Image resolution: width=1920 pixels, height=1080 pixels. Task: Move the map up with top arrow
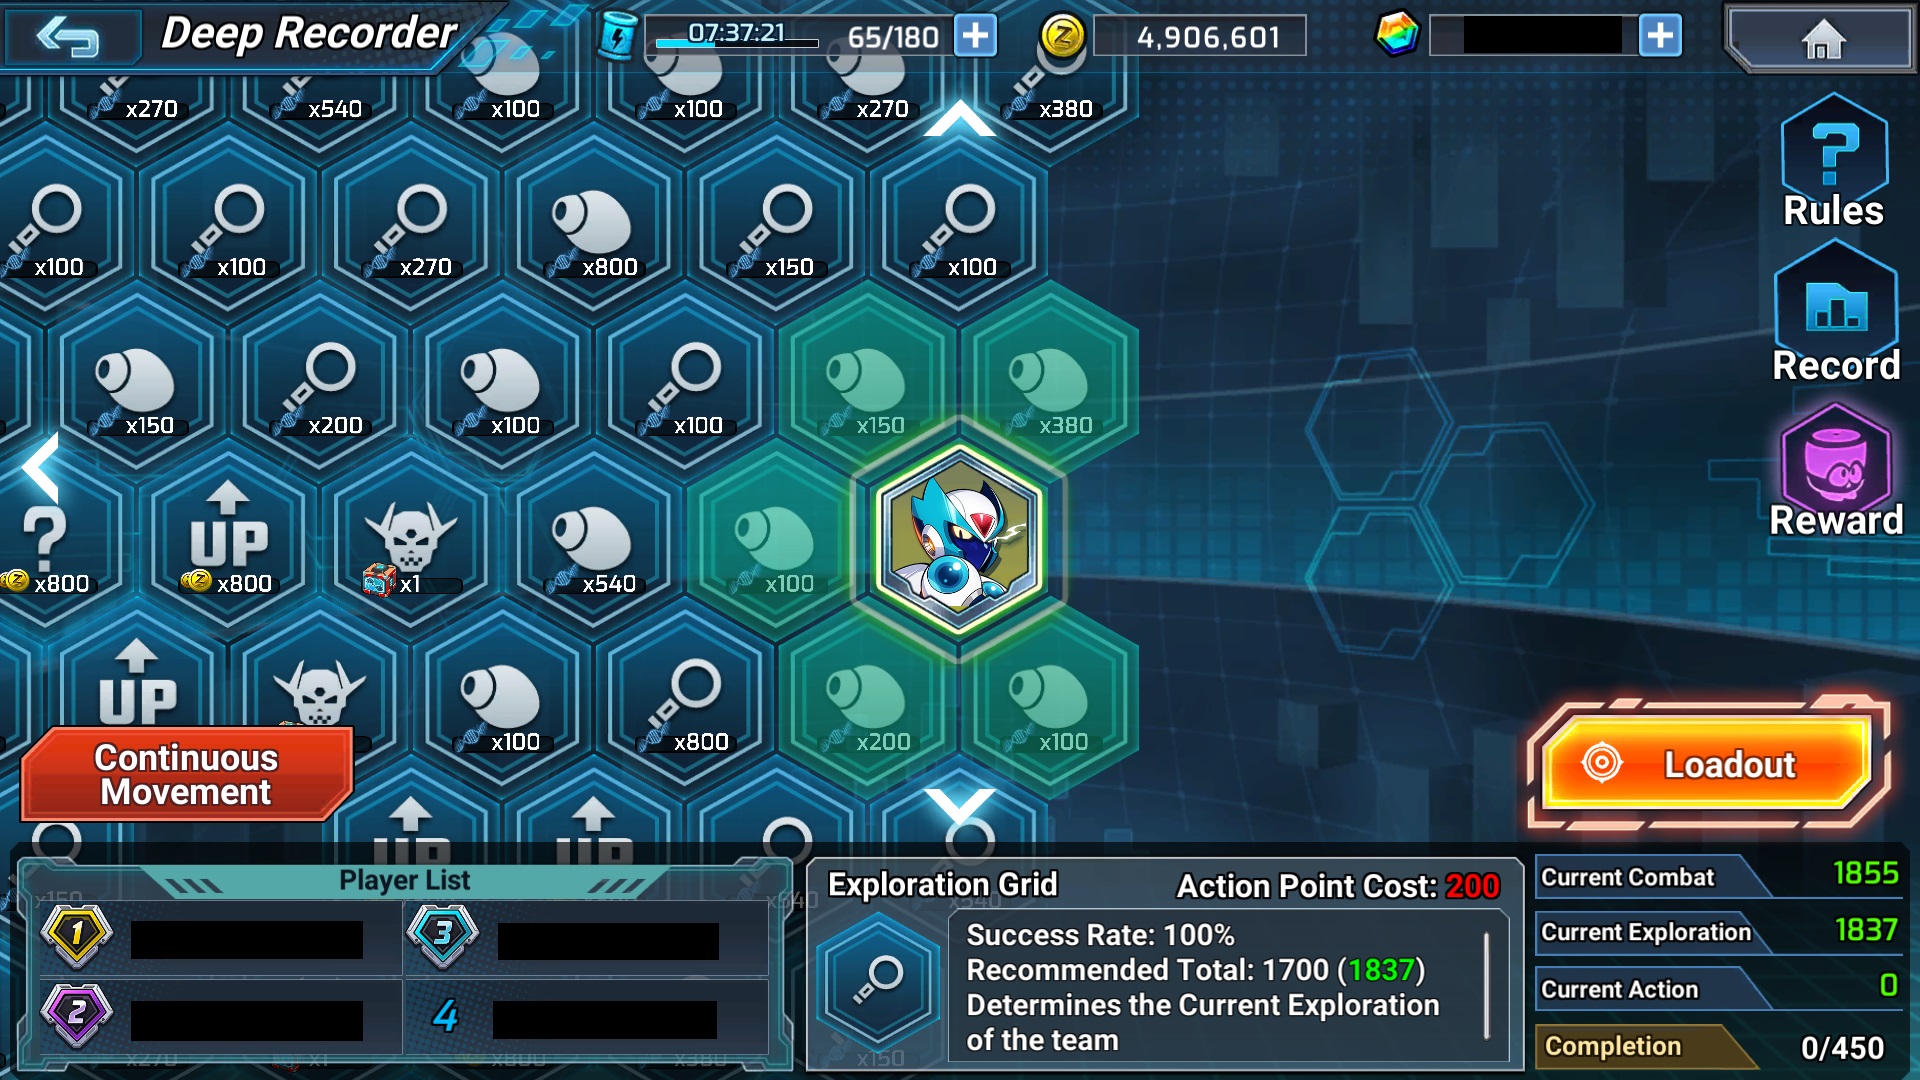pyautogui.click(x=959, y=118)
